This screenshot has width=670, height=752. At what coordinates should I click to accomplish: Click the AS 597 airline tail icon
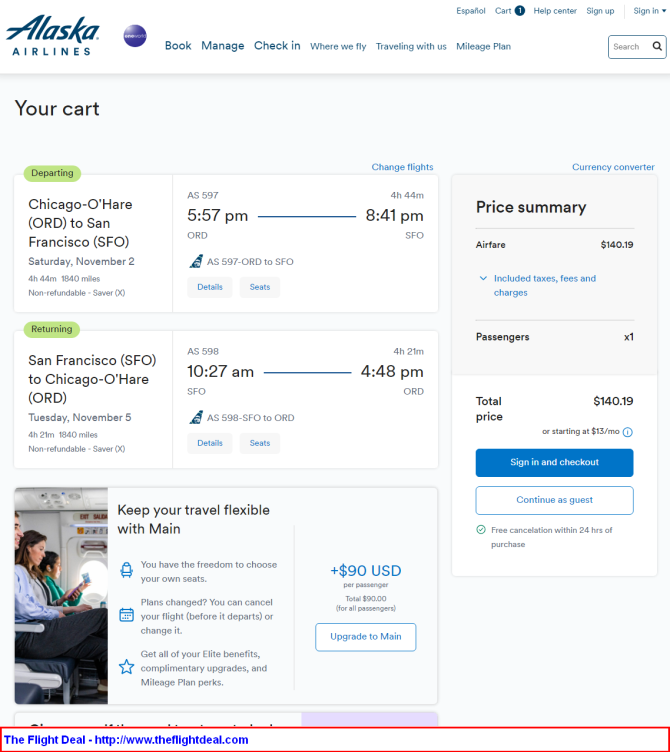click(196, 261)
